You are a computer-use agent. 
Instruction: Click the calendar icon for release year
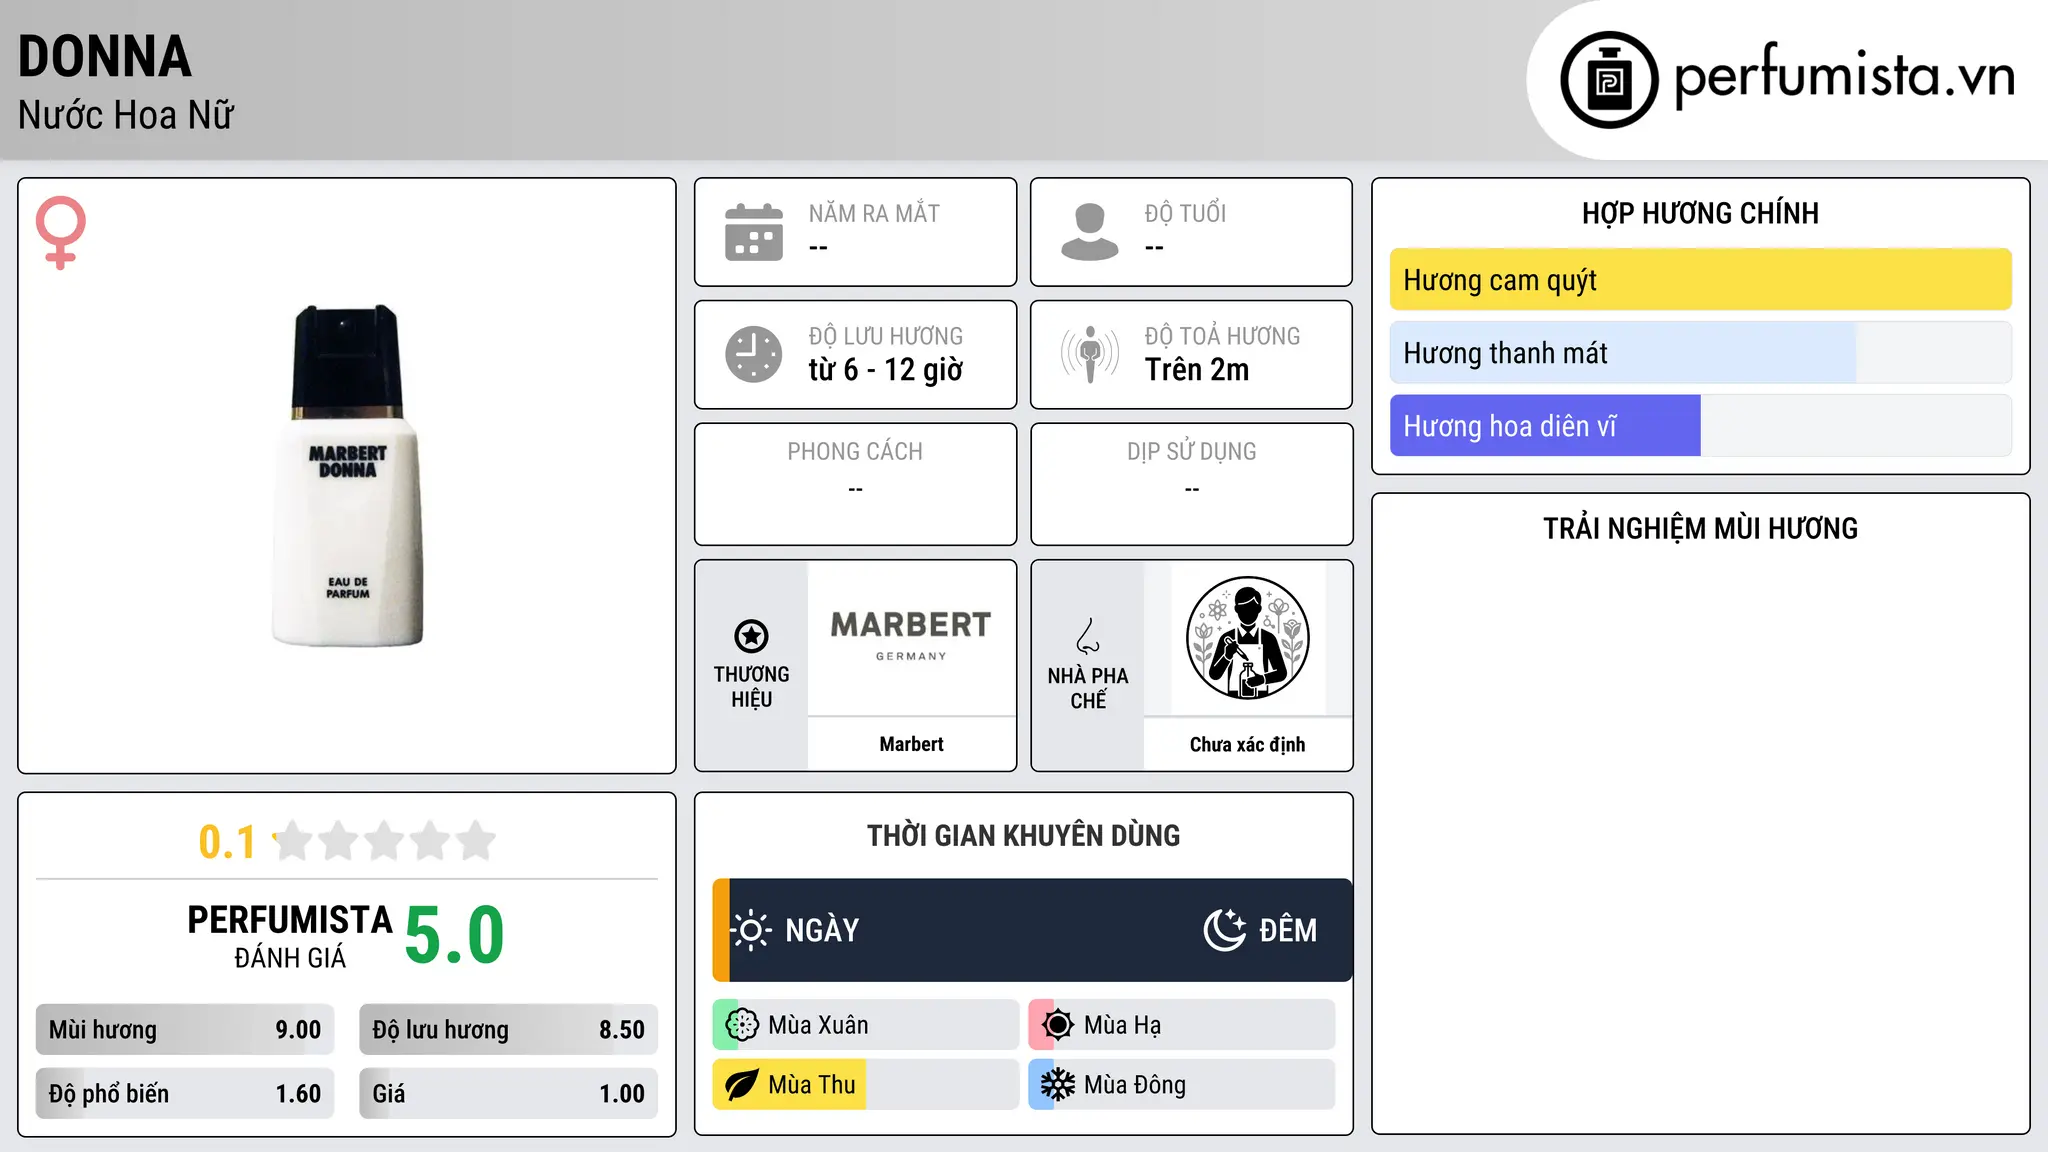pyautogui.click(x=754, y=232)
